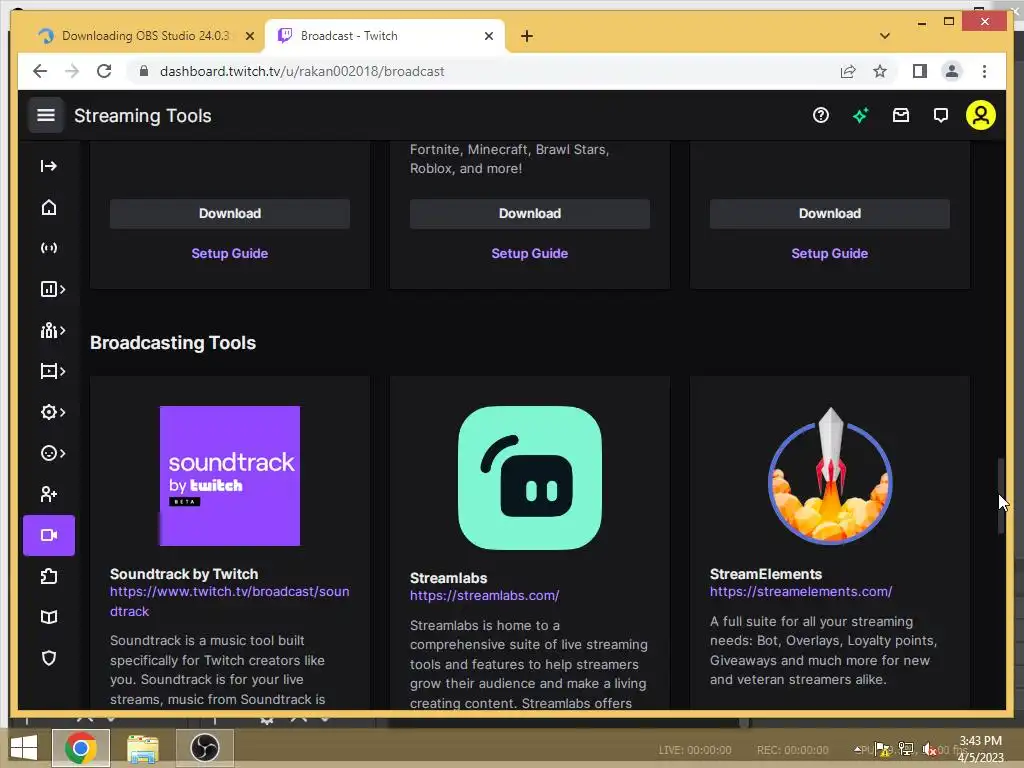Open the Safety Center shield icon
The height and width of the screenshot is (768, 1024).
48,658
